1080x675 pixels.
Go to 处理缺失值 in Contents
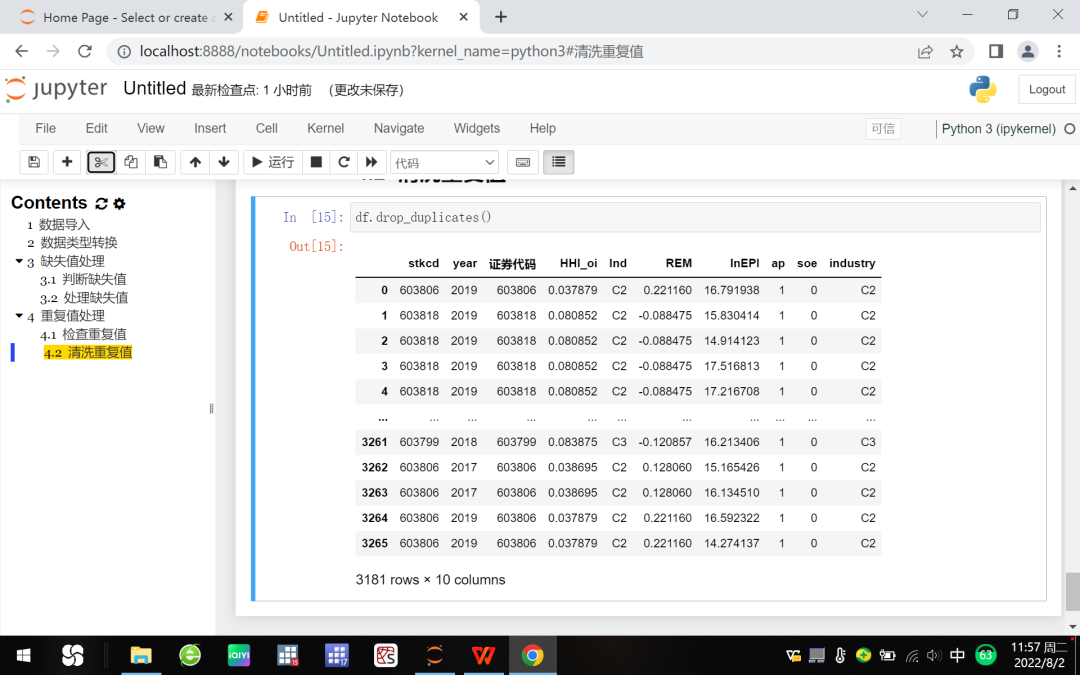tap(96, 298)
